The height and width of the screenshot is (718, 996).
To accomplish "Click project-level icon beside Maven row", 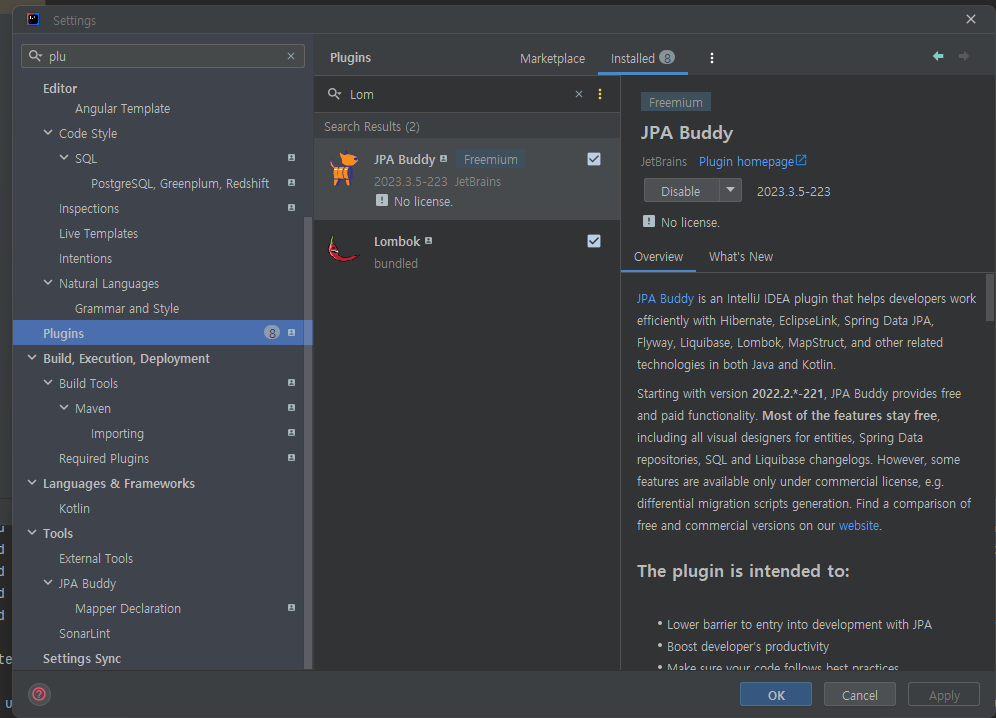I will point(291,408).
